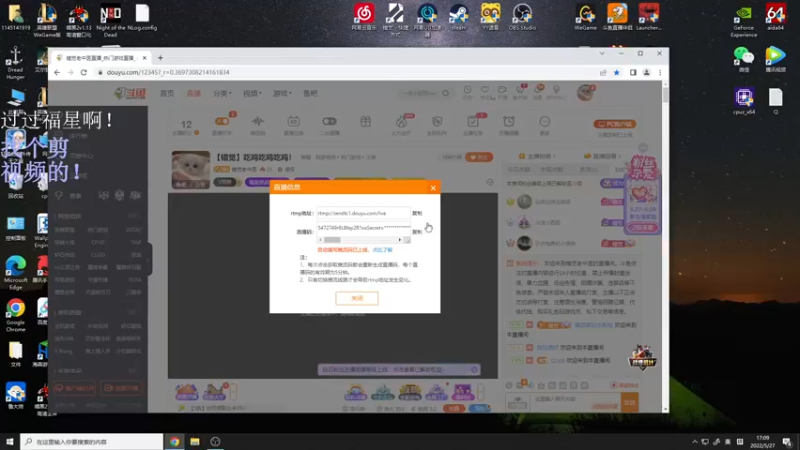Click the orange close button at dialog bottom
This screenshot has width=800, height=450.
coord(357,298)
